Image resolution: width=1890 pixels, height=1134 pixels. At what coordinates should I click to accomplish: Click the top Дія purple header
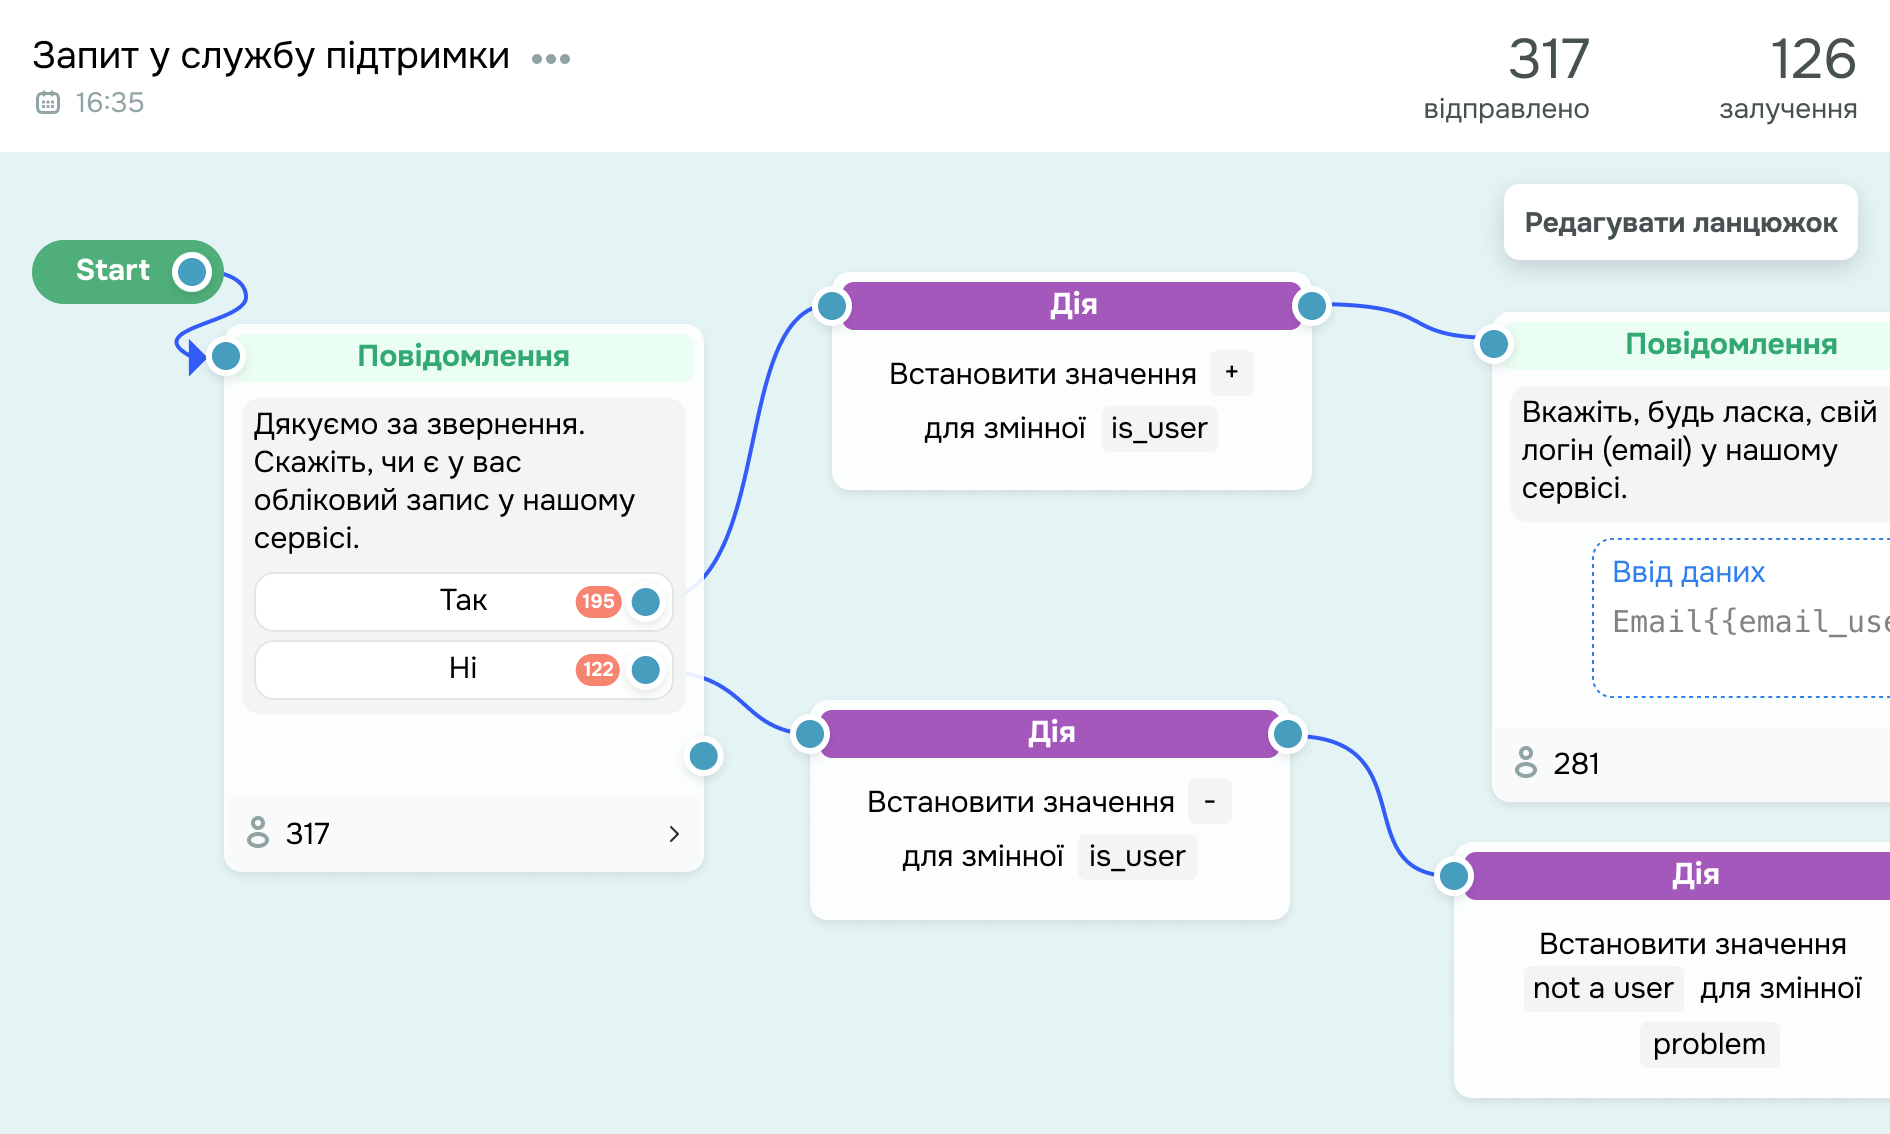tap(1072, 305)
